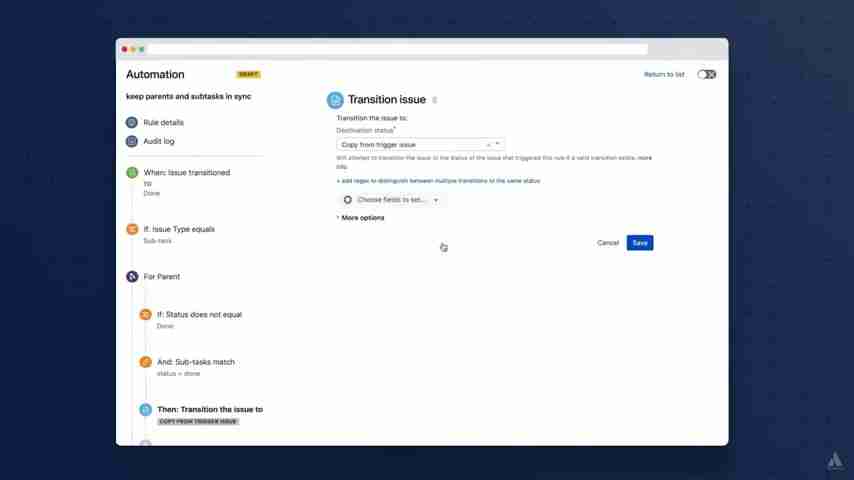The image size is (854, 480).
Task: Open Rule details in the sidebar
Action: 163,122
